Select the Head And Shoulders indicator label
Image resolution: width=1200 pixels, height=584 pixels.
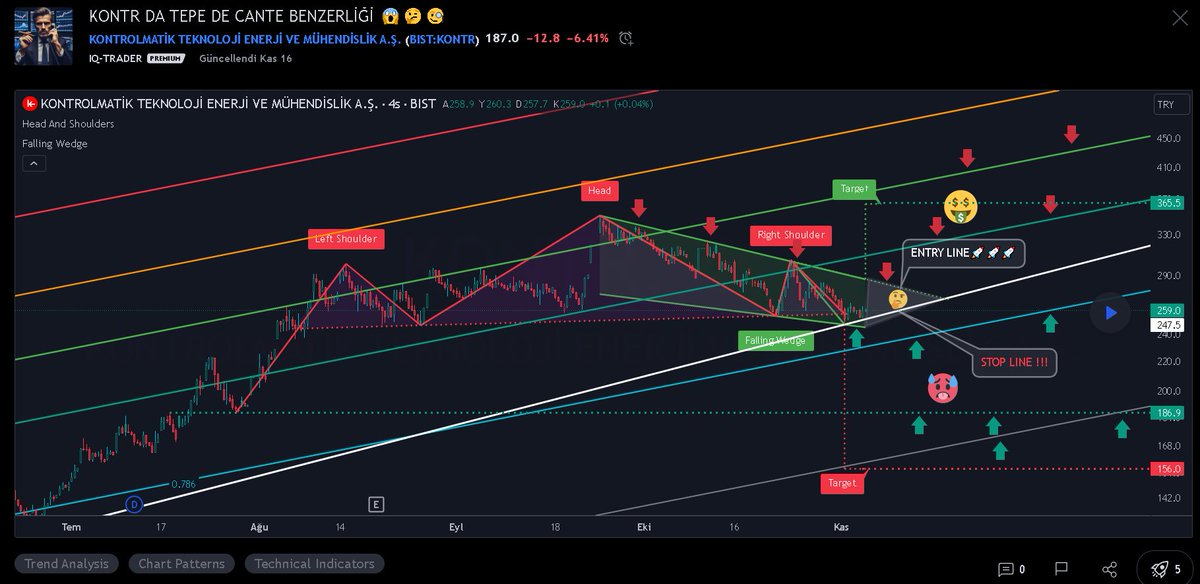coord(68,124)
